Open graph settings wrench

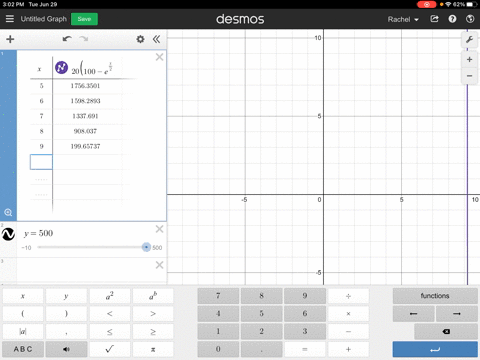coord(469,40)
